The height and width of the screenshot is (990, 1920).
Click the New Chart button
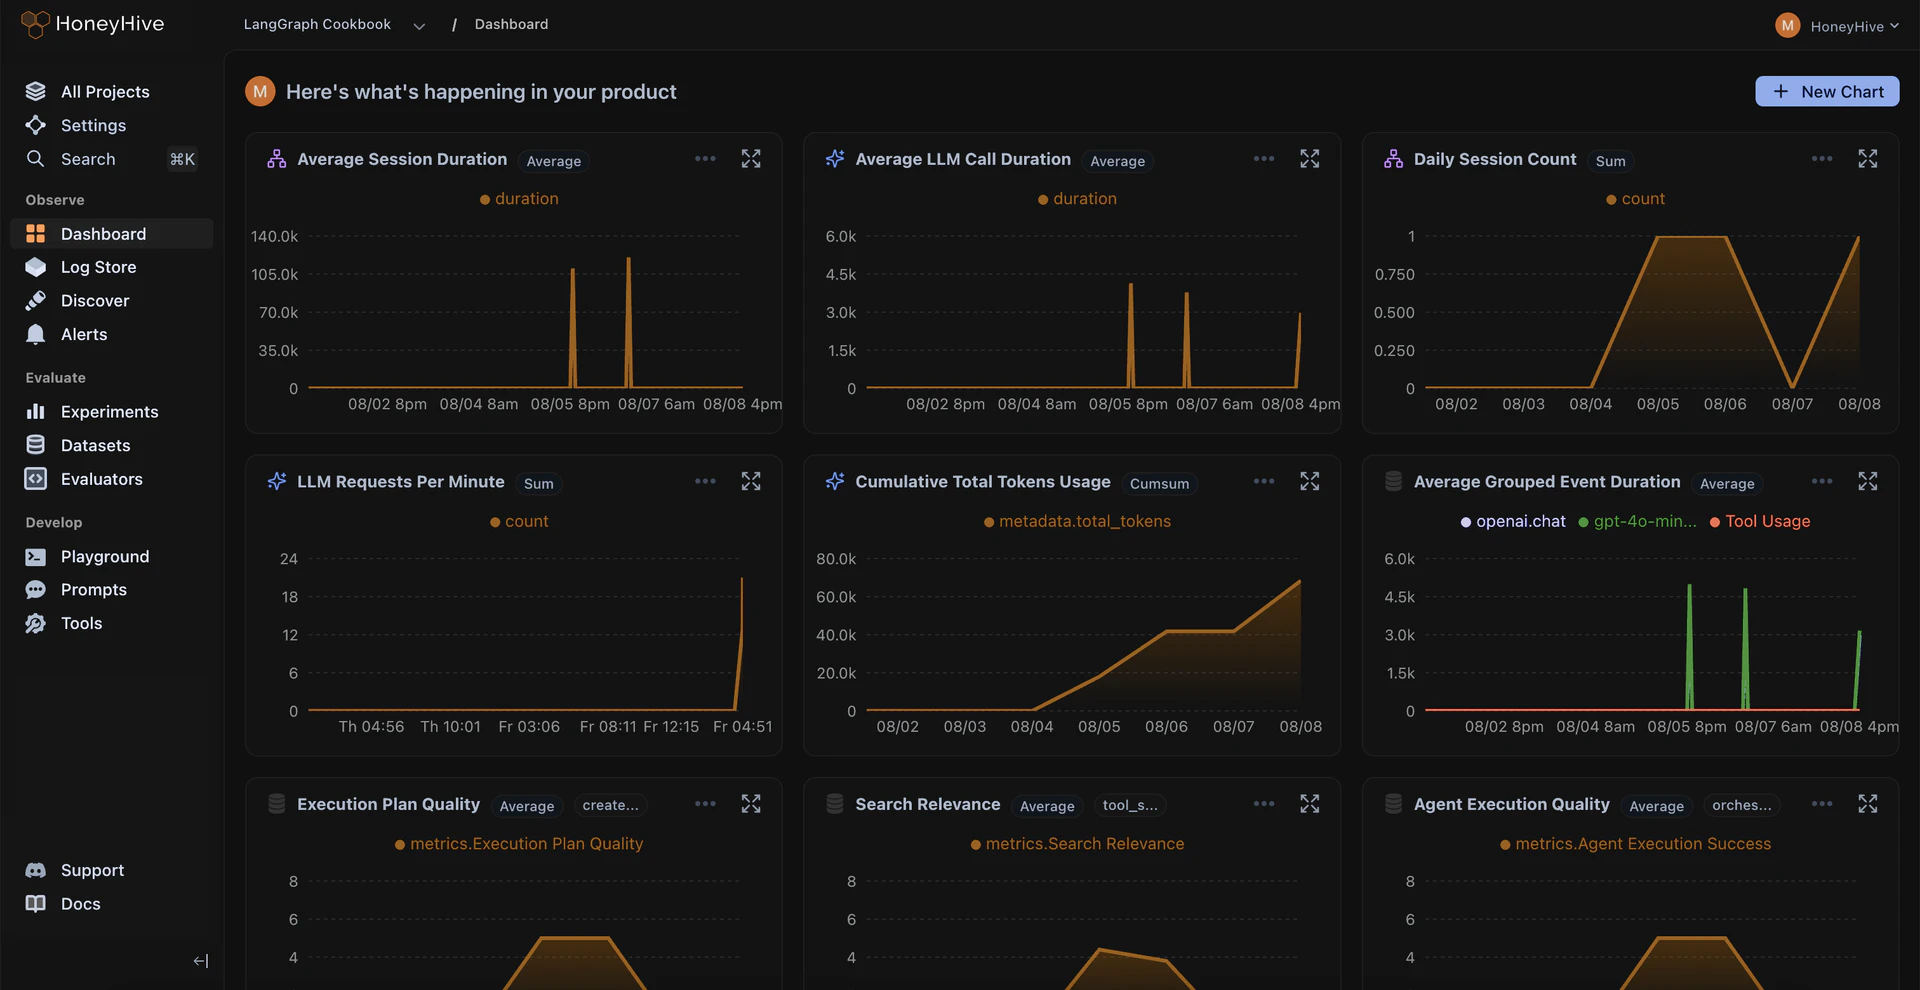(1827, 91)
